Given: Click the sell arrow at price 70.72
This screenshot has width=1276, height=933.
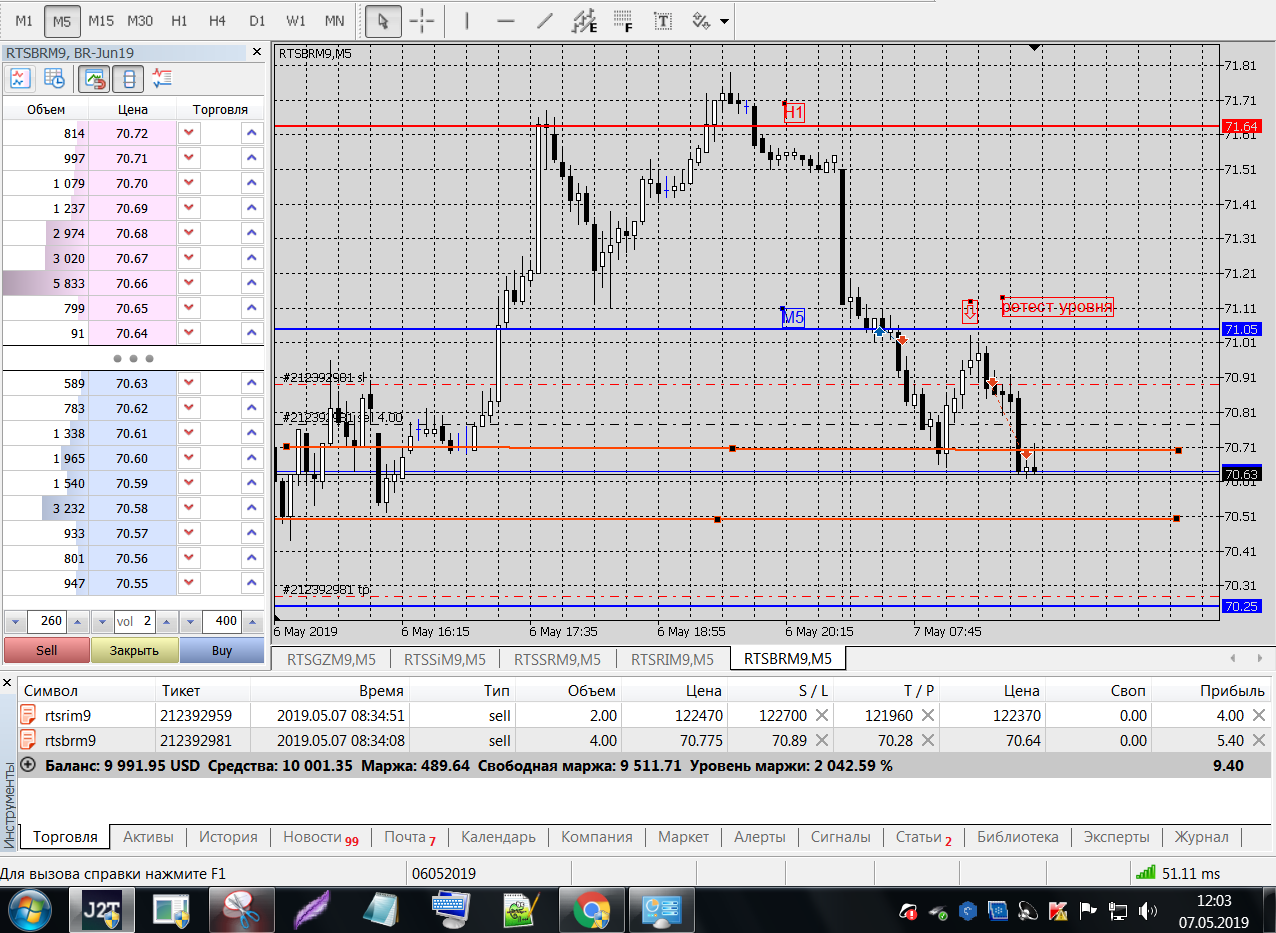Looking at the screenshot, I should coord(190,133).
